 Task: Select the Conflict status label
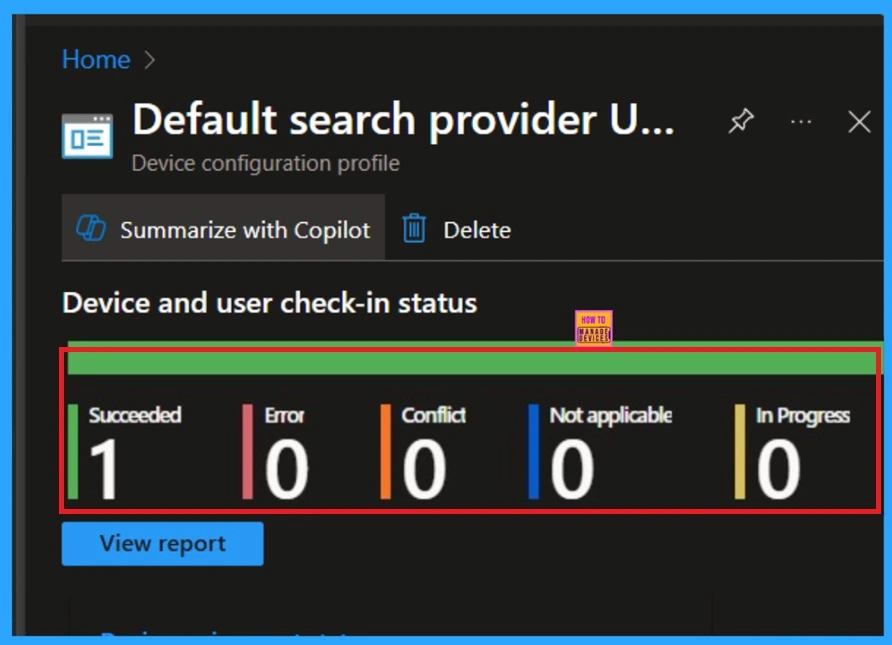pyautogui.click(x=433, y=415)
